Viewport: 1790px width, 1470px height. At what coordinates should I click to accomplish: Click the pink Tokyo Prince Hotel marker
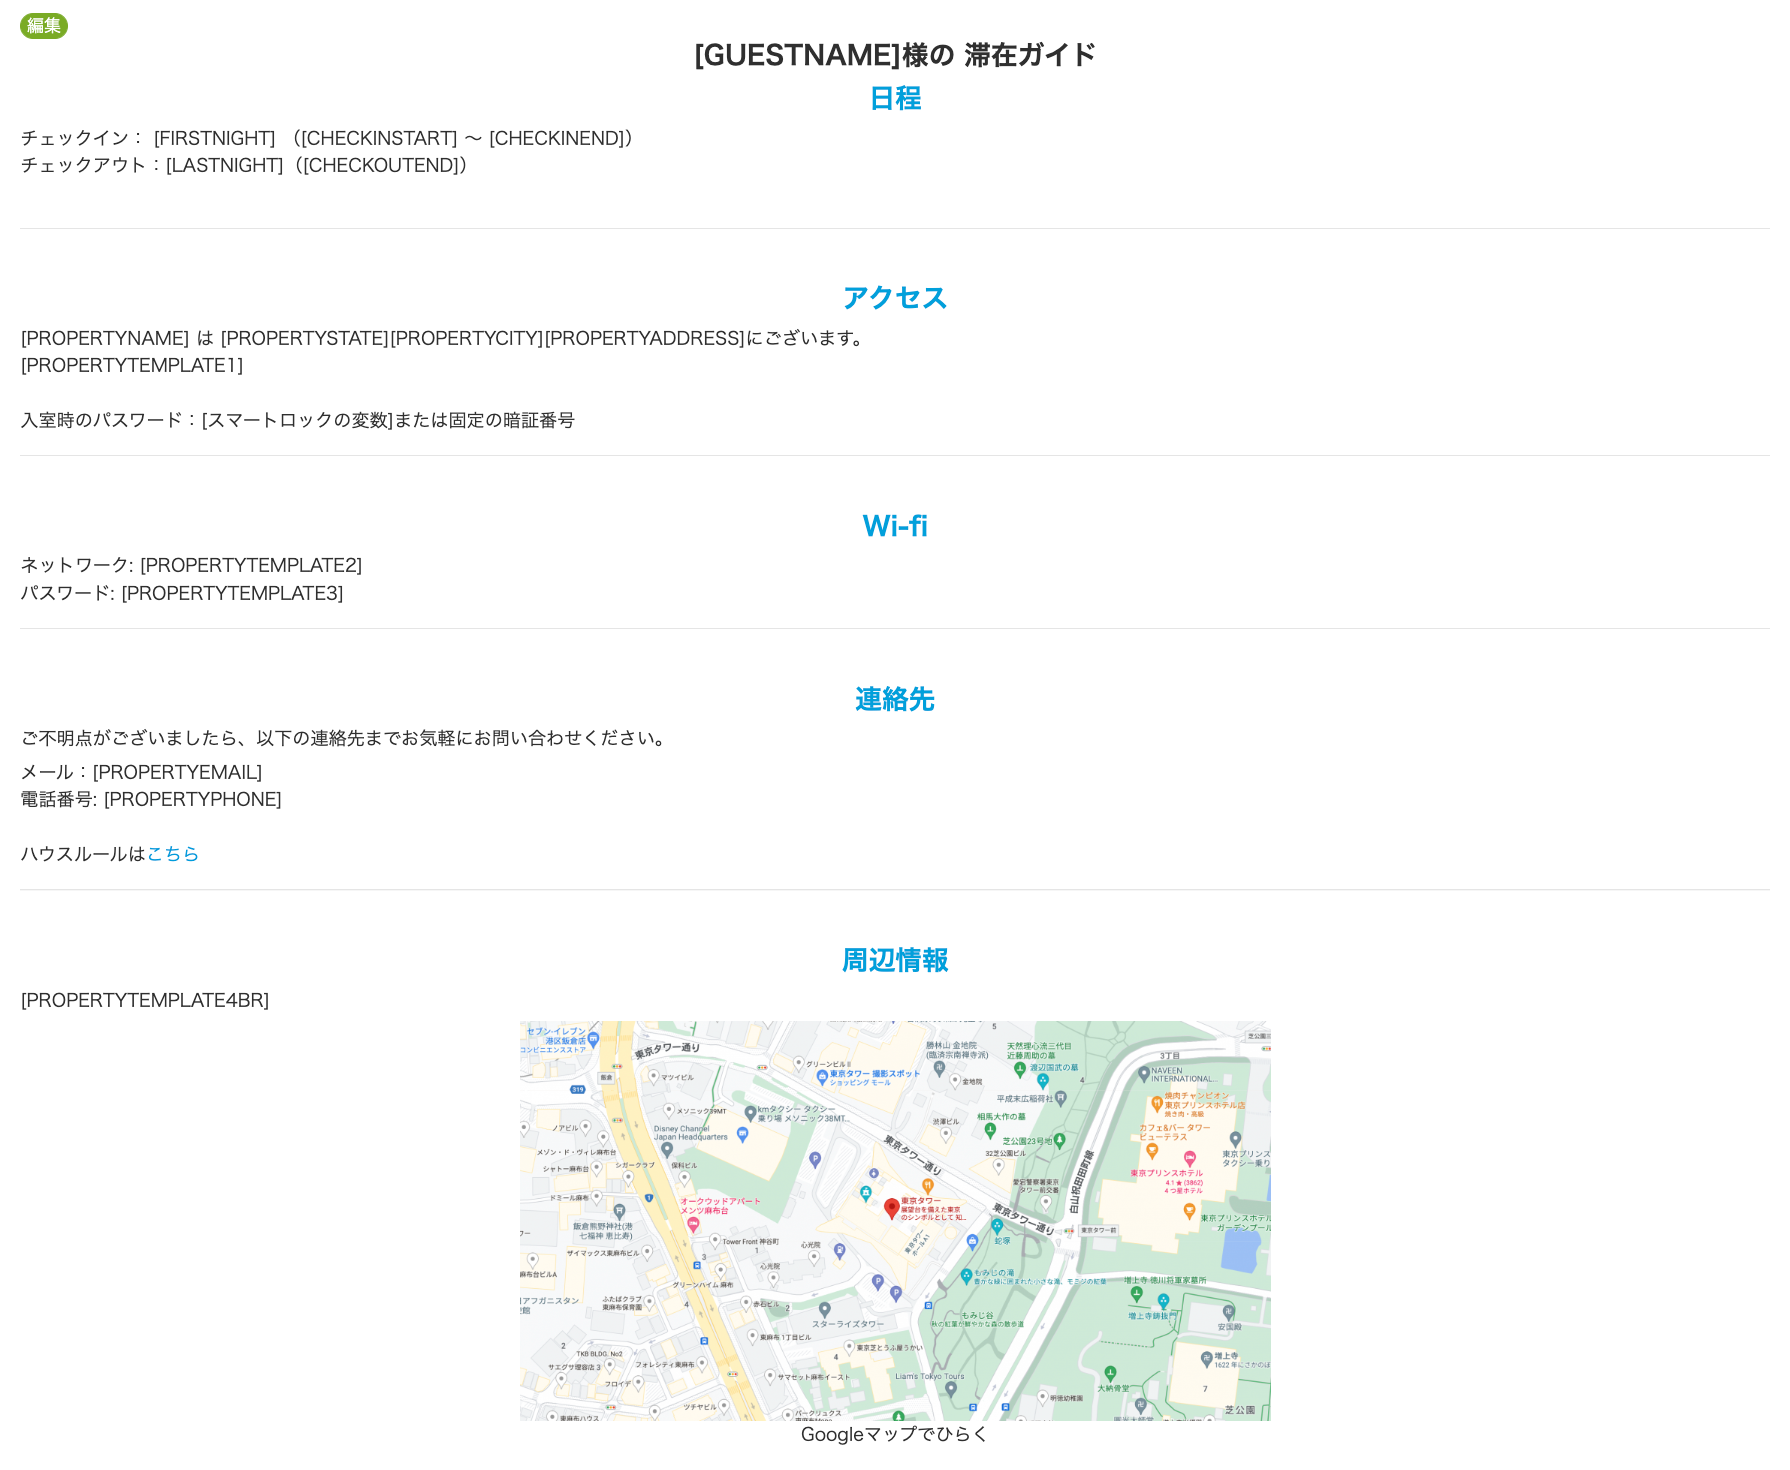click(1189, 1160)
